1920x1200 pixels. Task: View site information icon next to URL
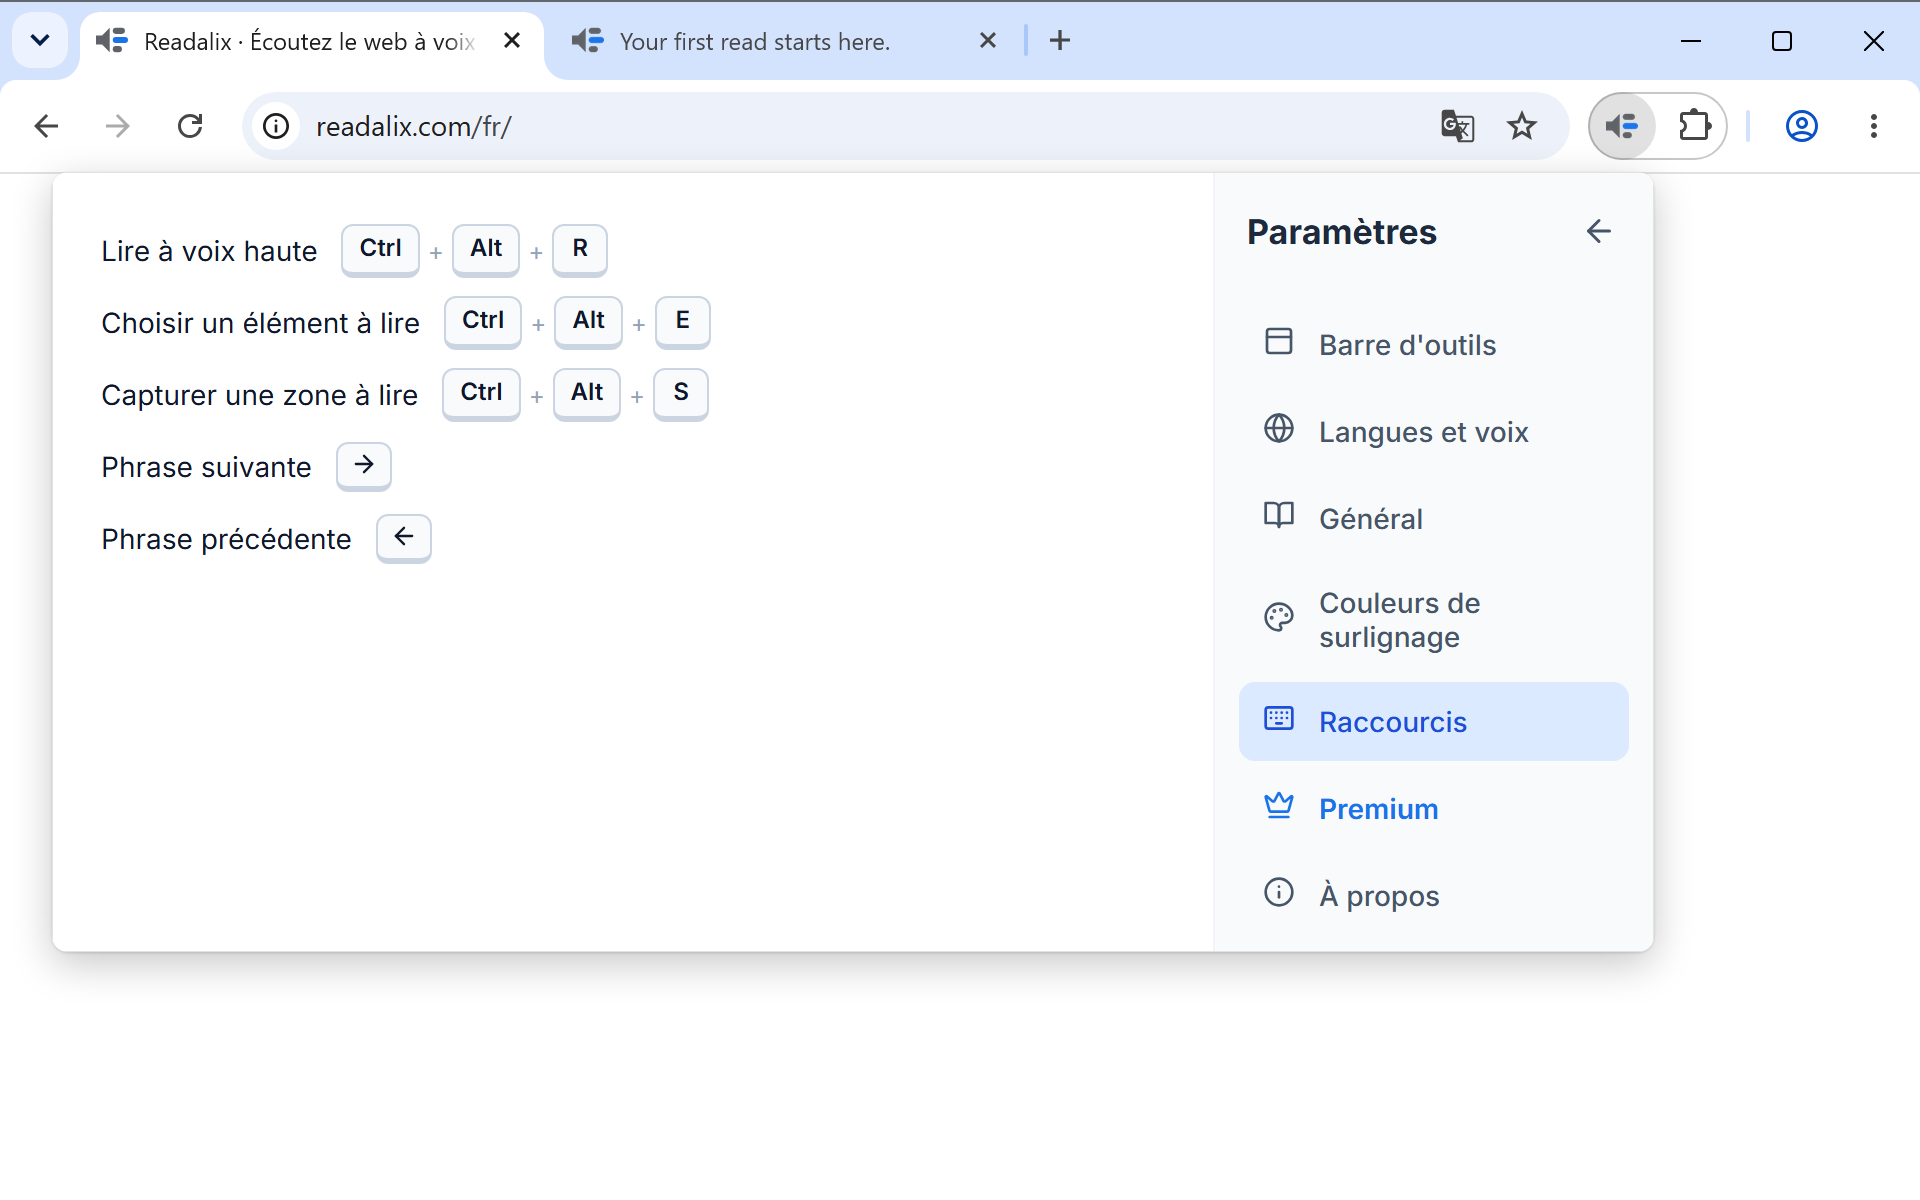tap(276, 126)
